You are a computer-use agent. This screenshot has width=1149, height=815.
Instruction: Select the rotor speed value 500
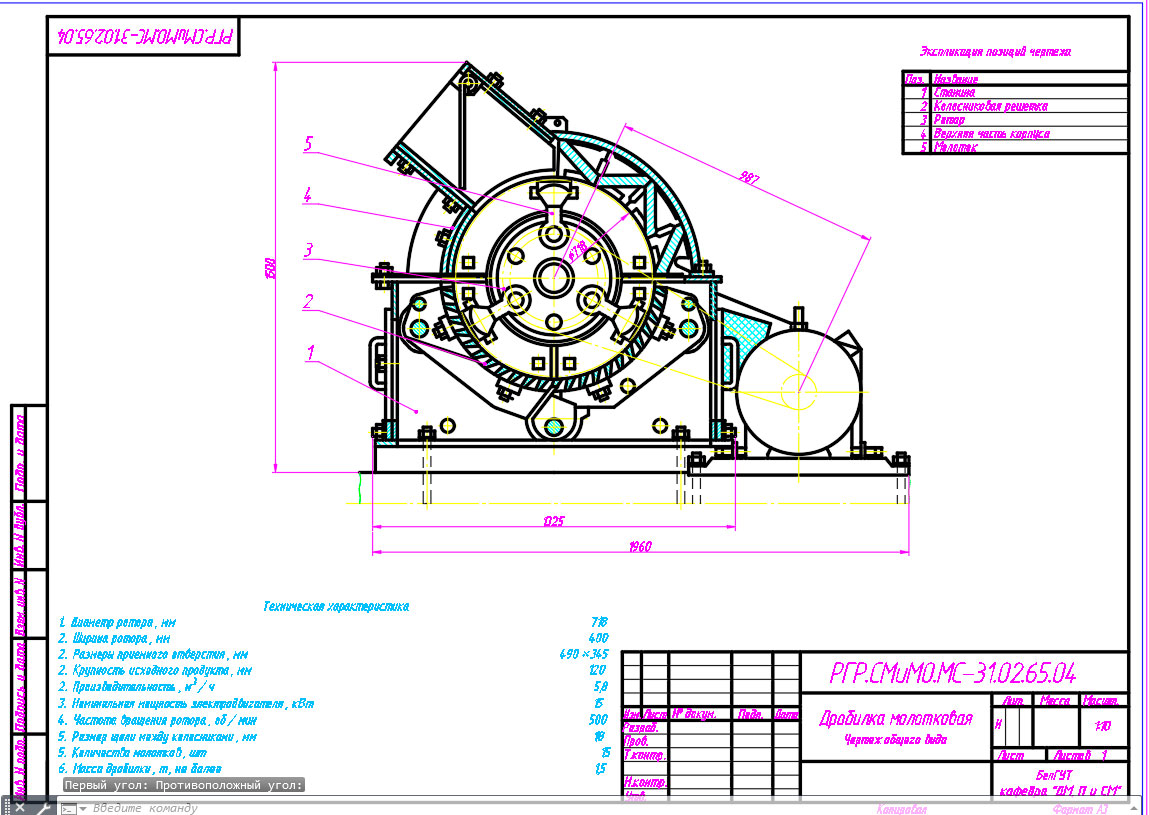pos(599,720)
